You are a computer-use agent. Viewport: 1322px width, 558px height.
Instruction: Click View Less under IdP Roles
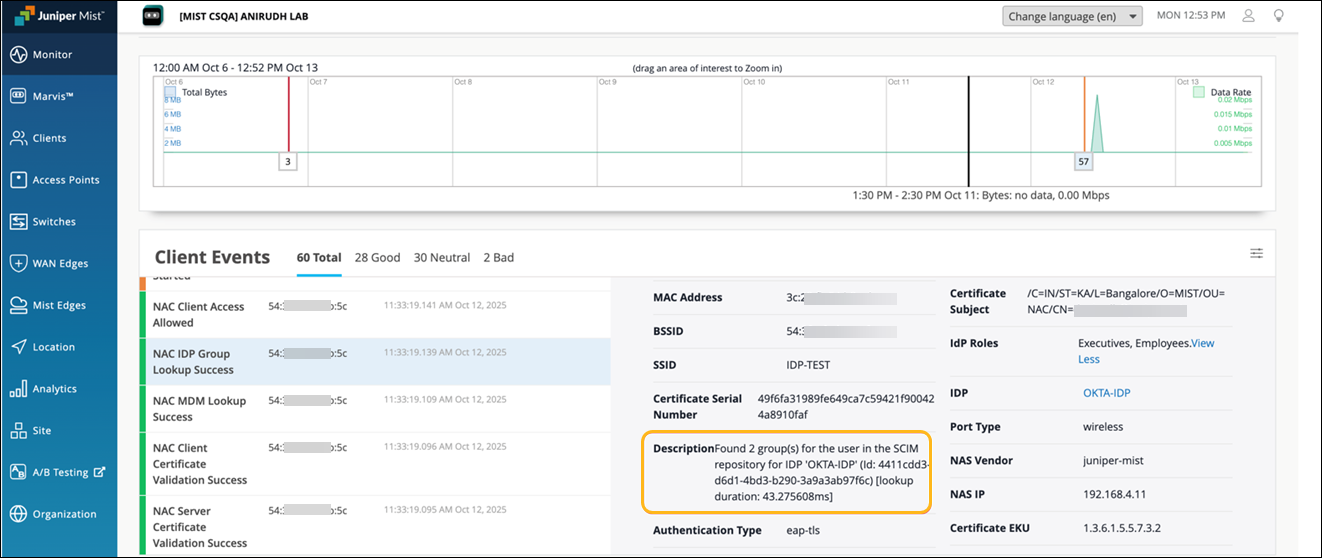[1089, 359]
